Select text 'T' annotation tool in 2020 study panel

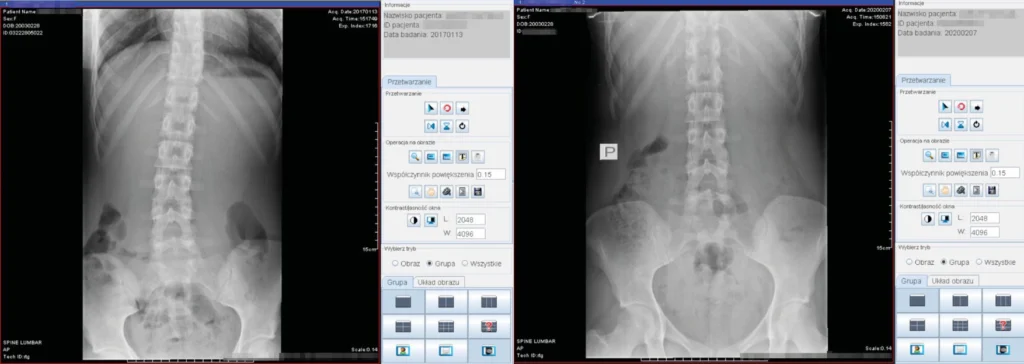(x=976, y=155)
